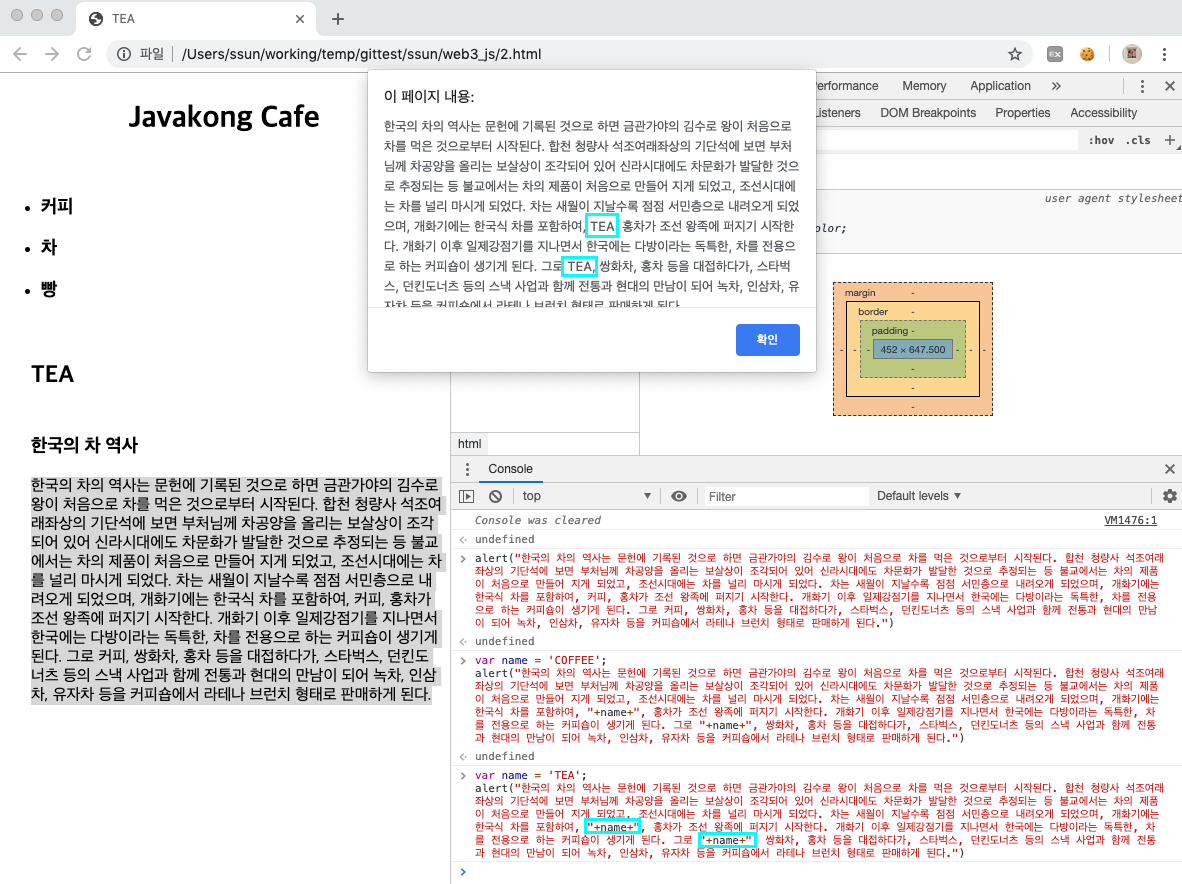Click the user agent stylesheet label
Image resolution: width=1182 pixels, height=884 pixels.
[1113, 198]
